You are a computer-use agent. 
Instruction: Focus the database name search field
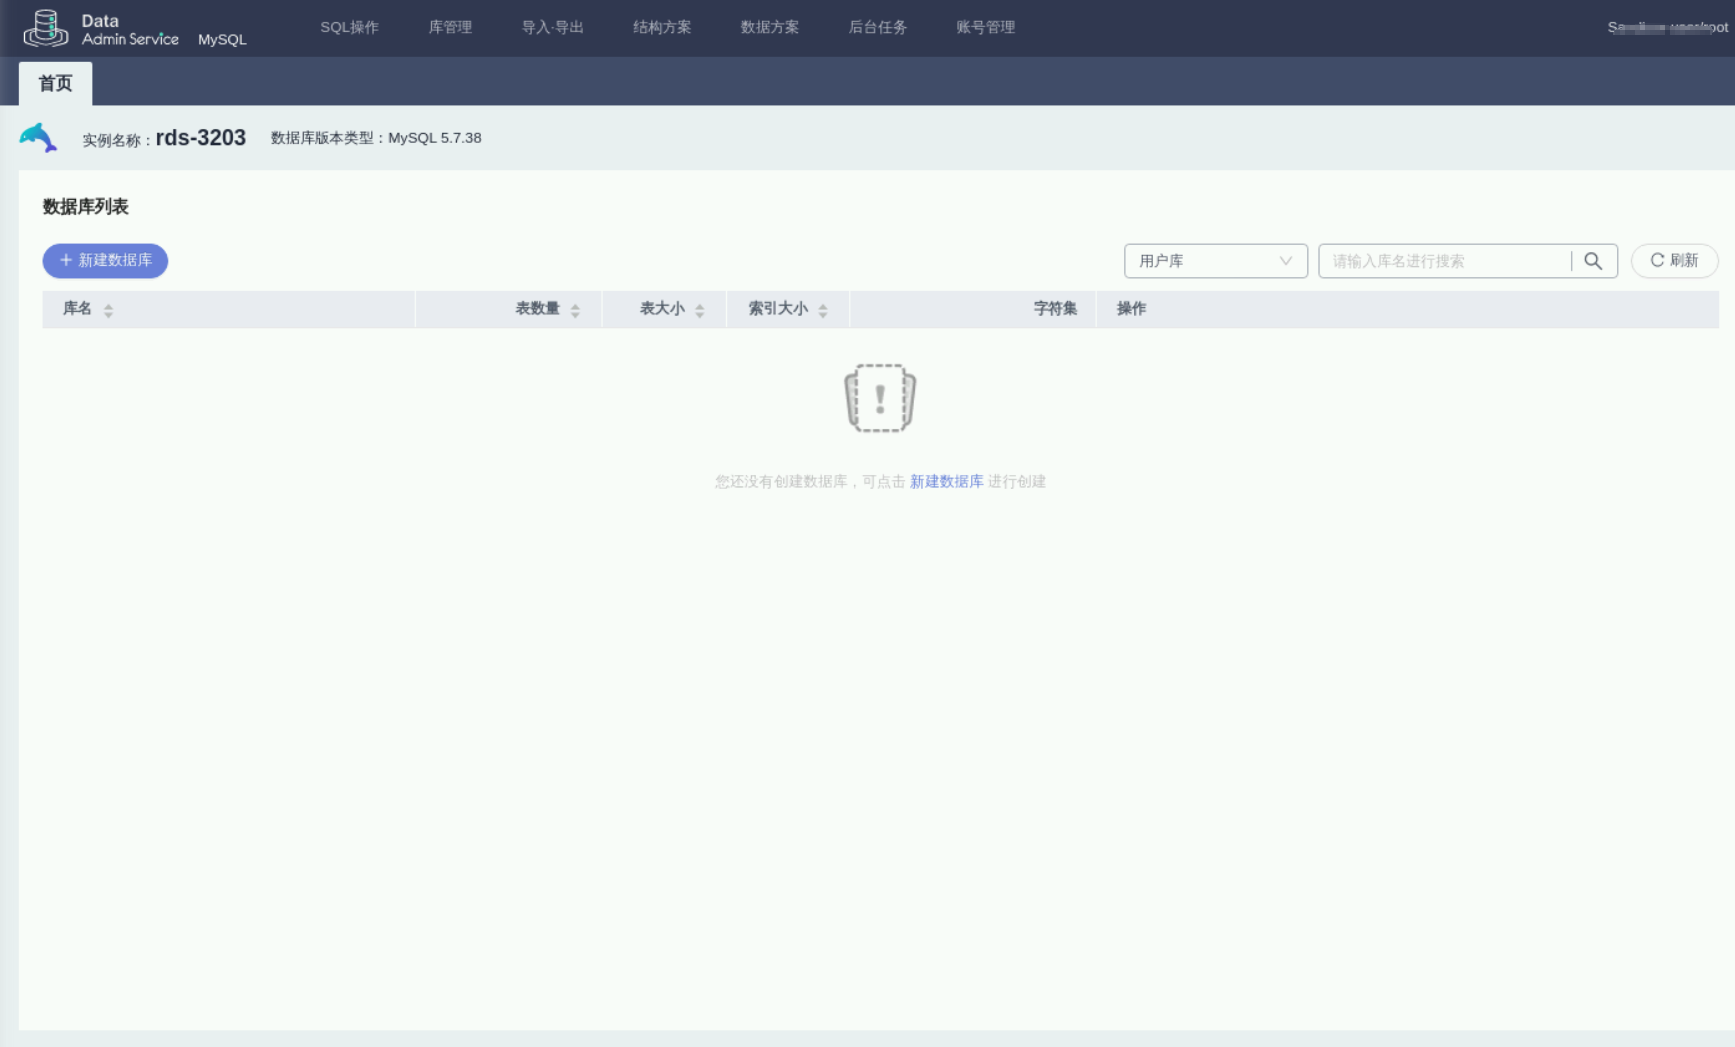click(x=1445, y=261)
